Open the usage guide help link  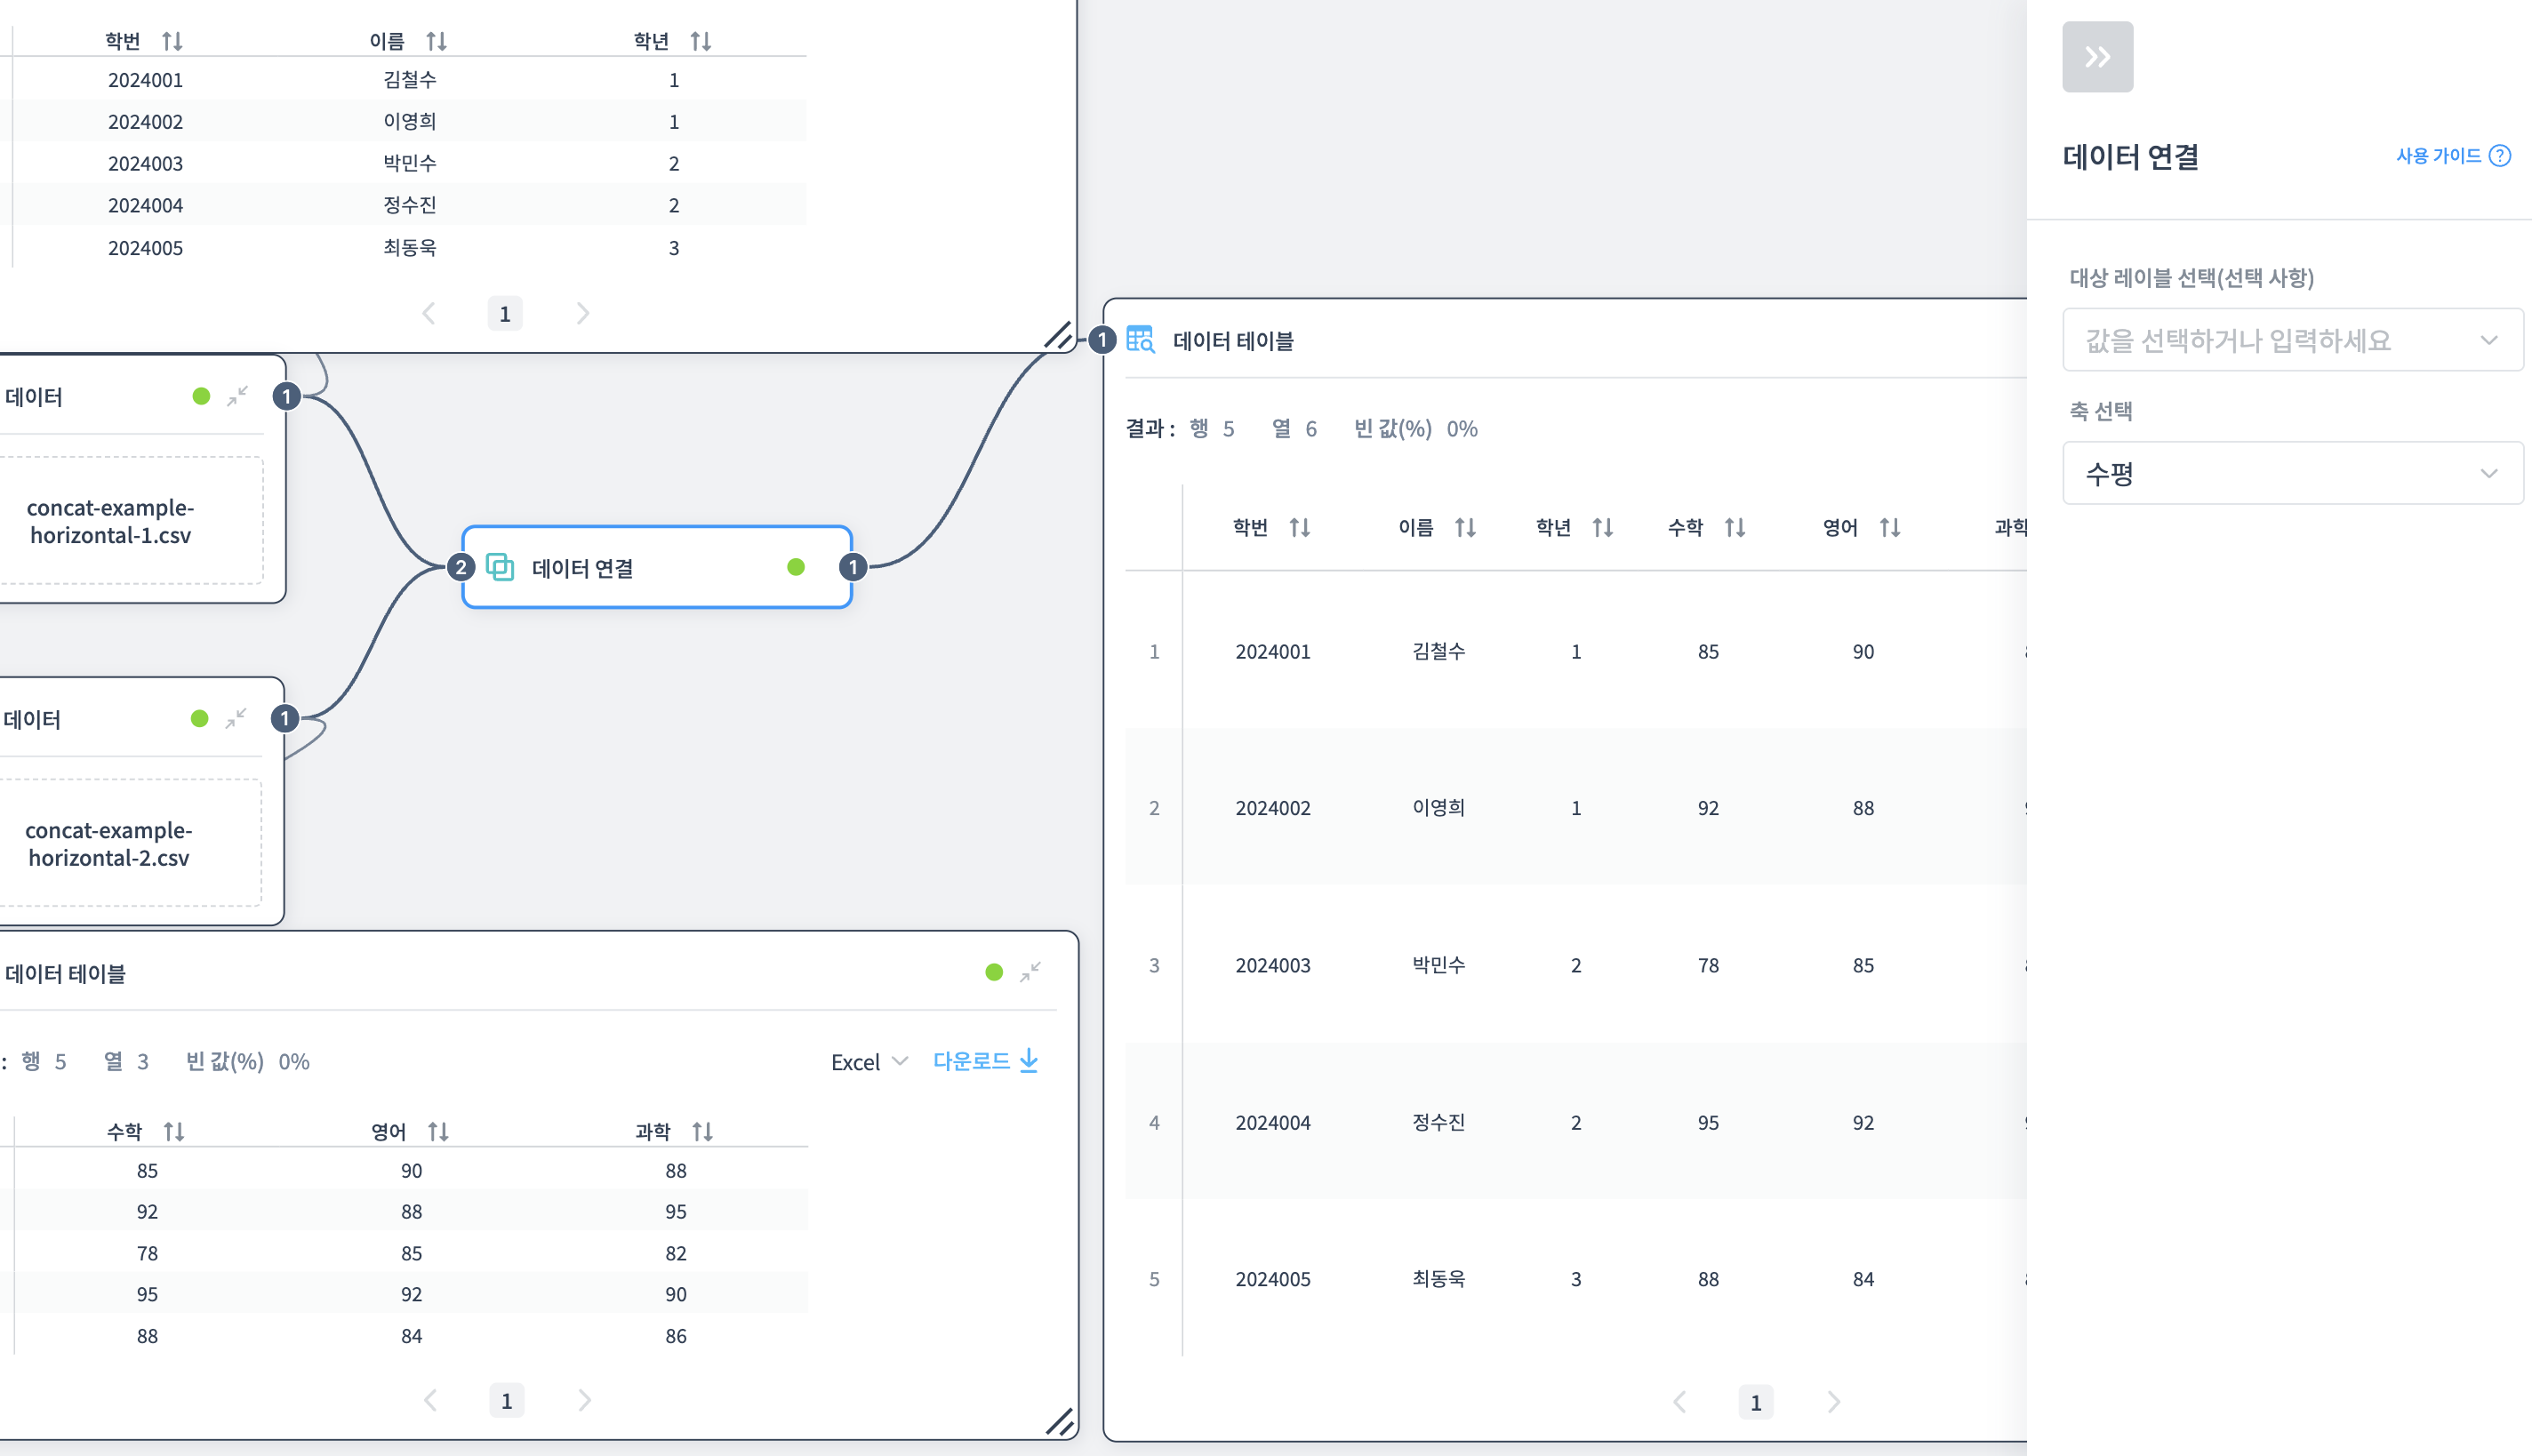pyautogui.click(x=2451, y=156)
